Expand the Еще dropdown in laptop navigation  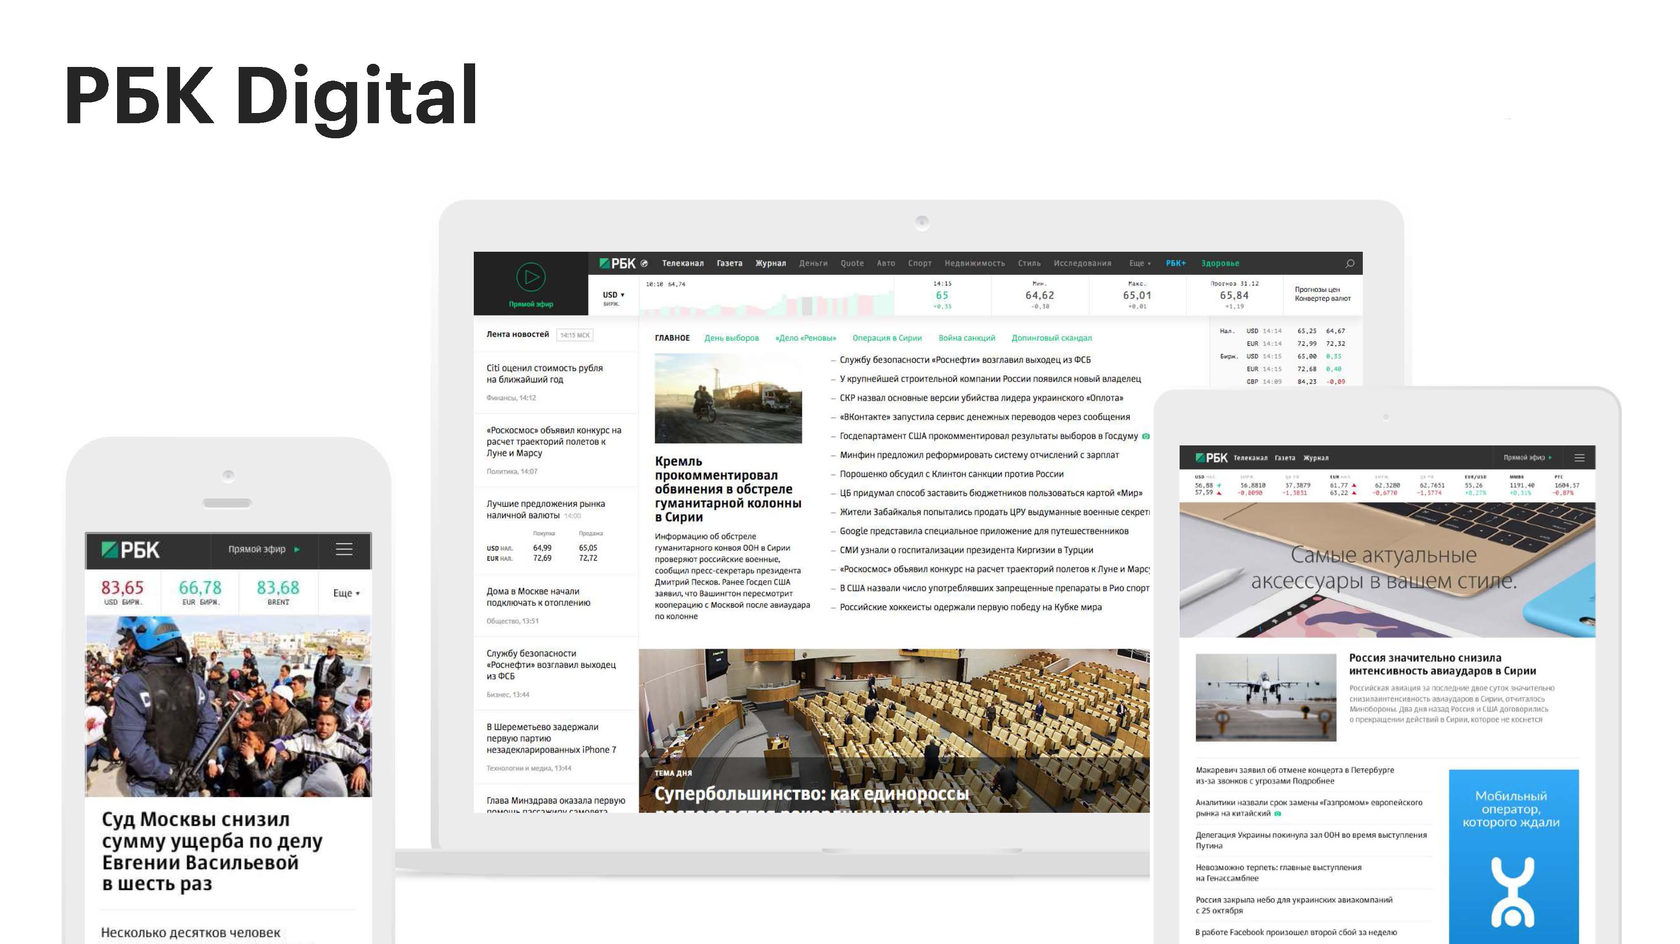click(x=1140, y=264)
